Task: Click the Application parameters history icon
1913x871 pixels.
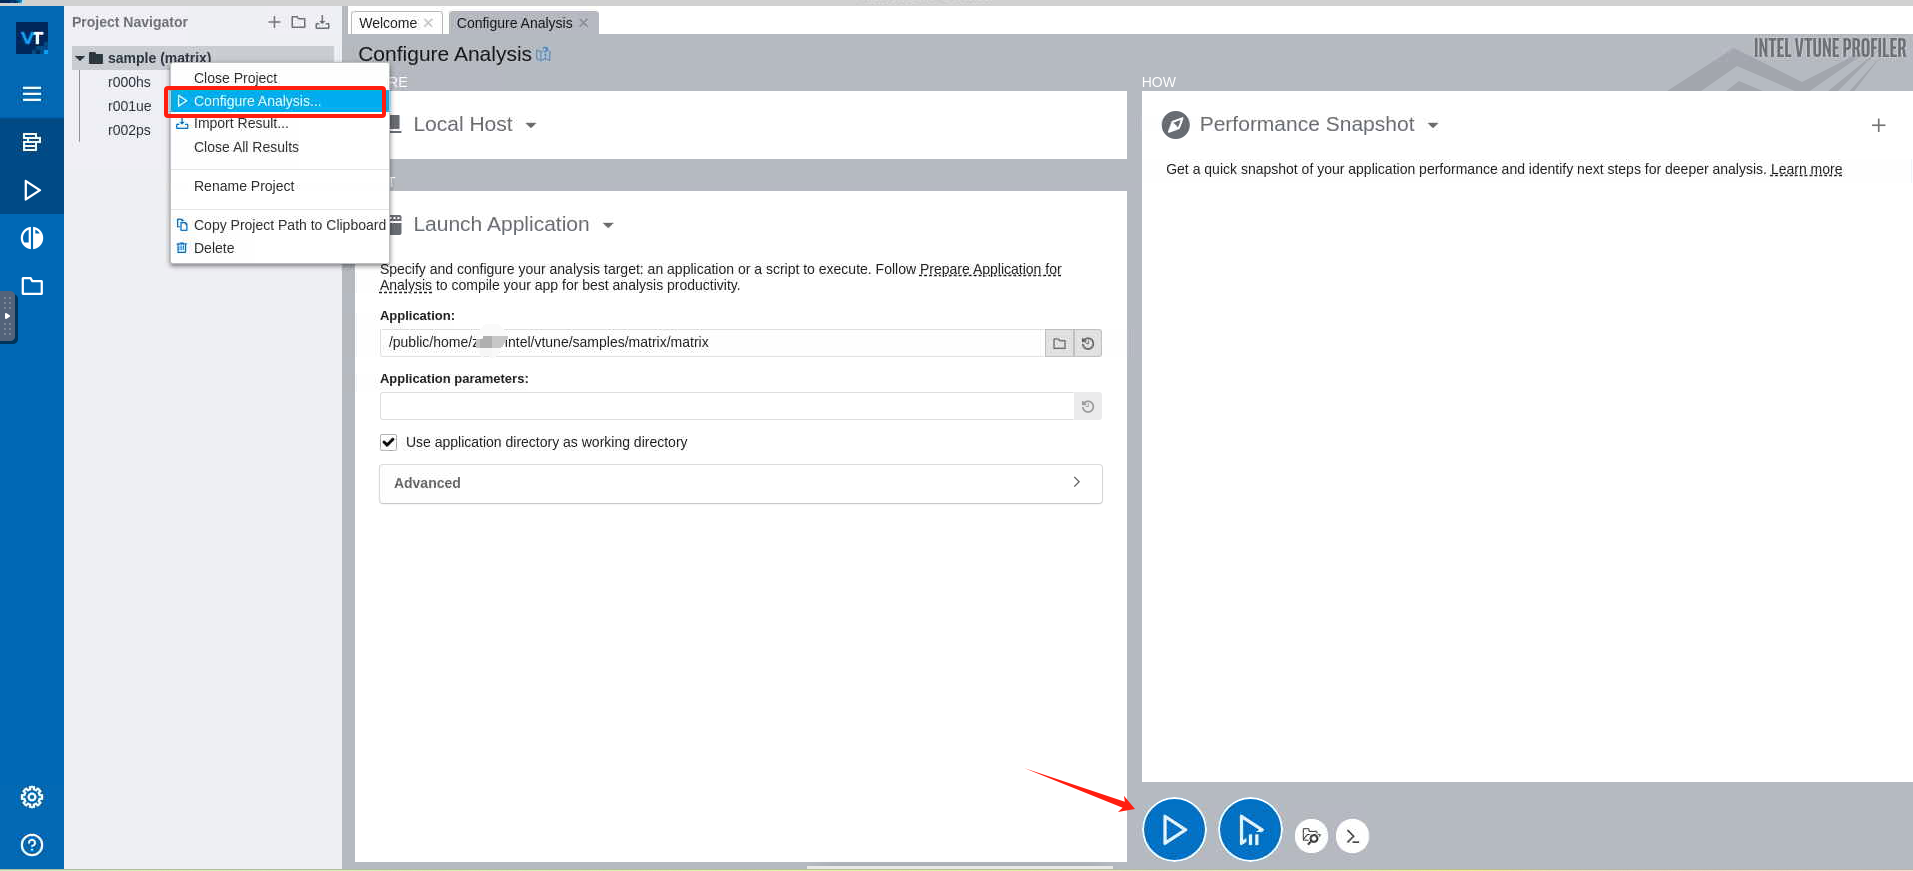Action: (1088, 406)
